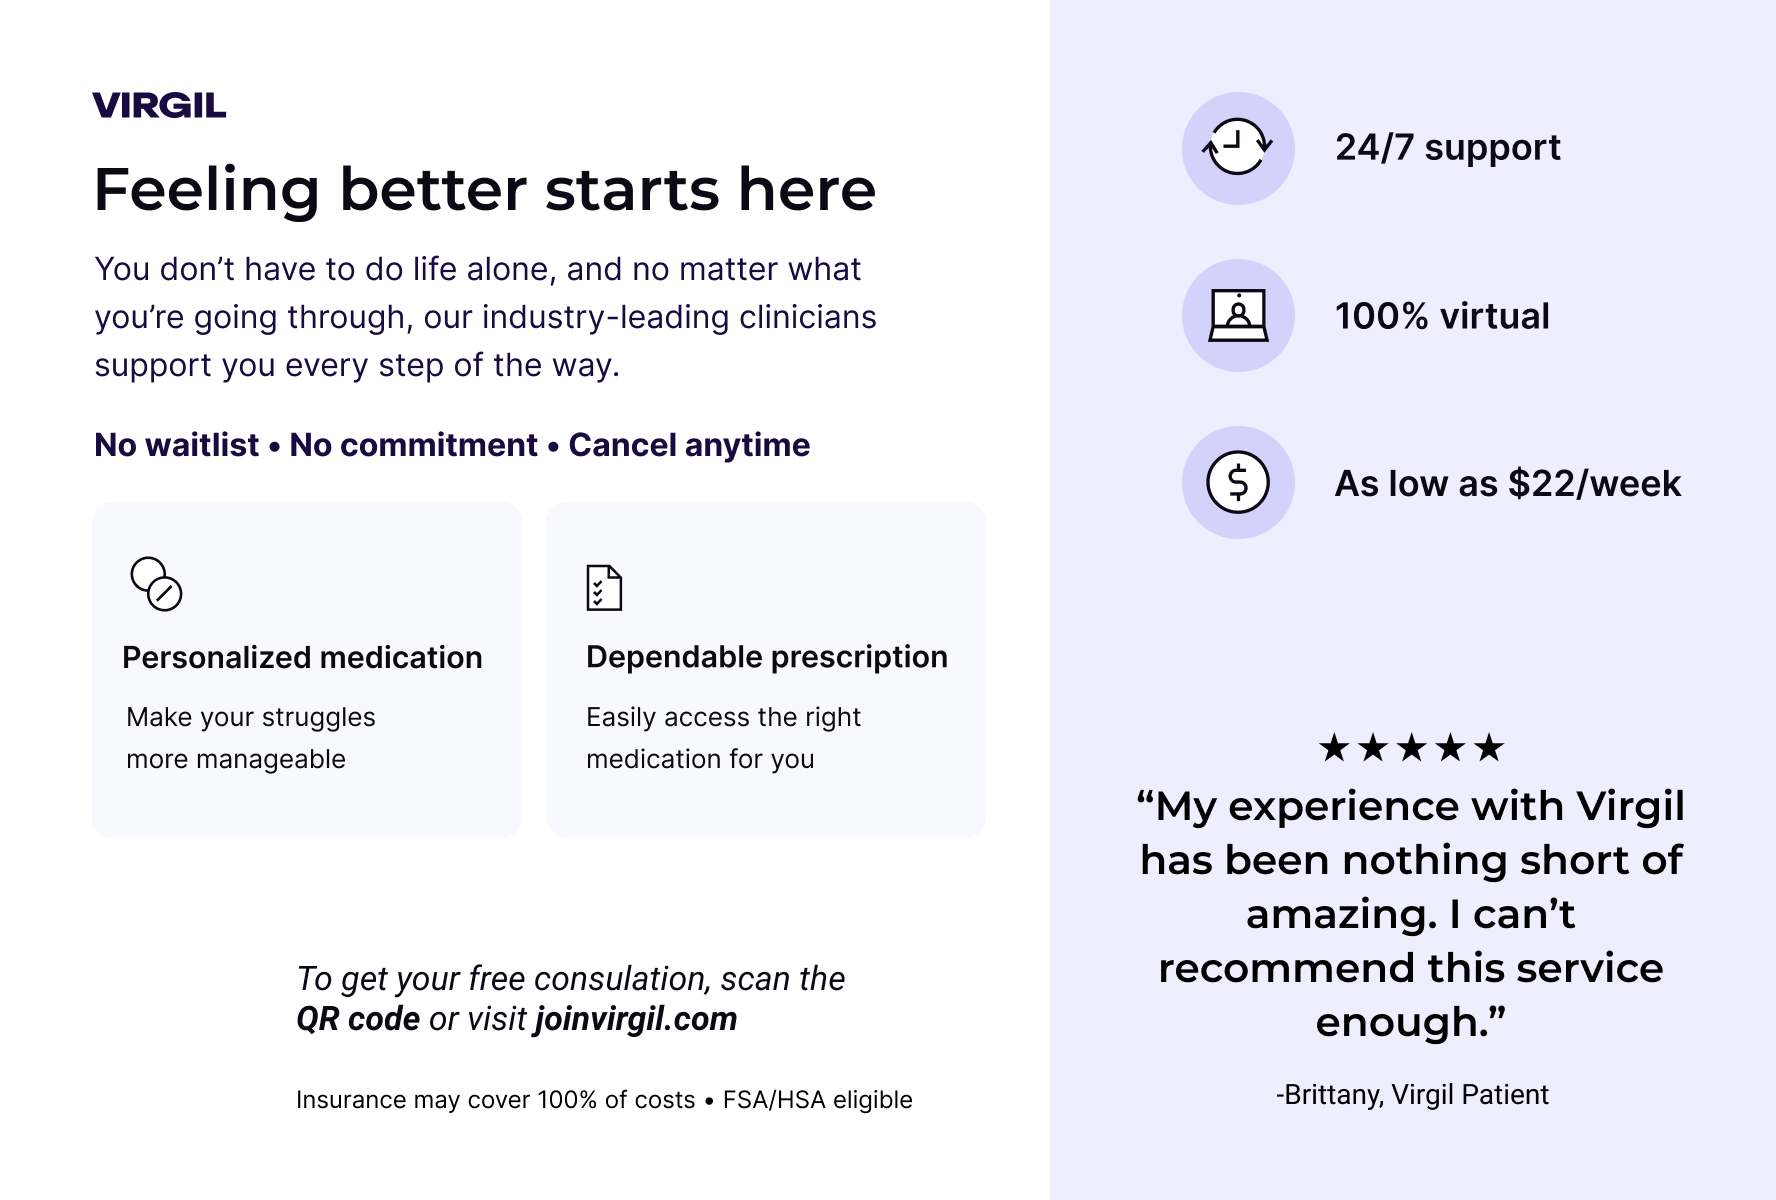Open the joinvirgil.com link
Screen dimensions: 1776x1200
point(636,1019)
